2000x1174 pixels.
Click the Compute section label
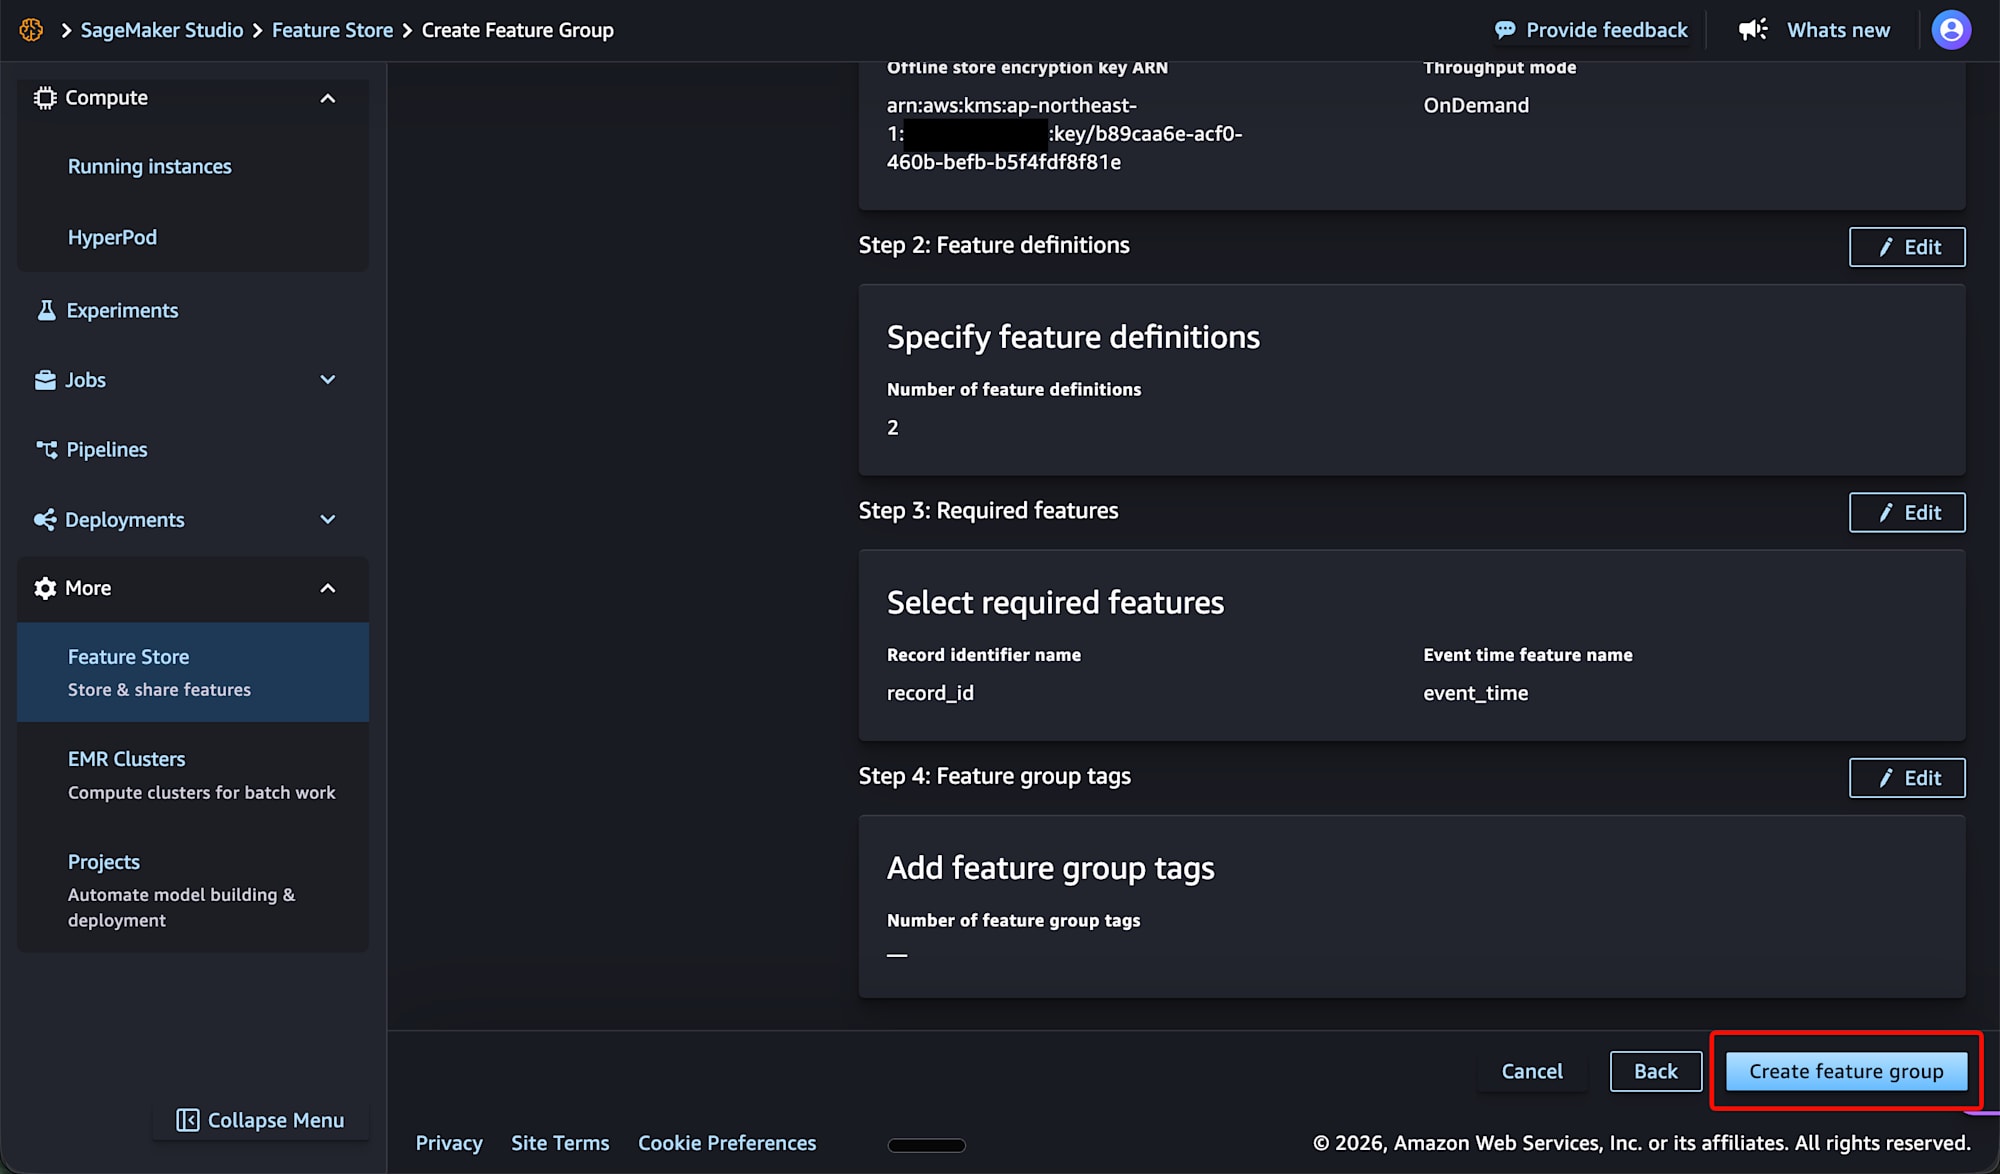tap(106, 98)
